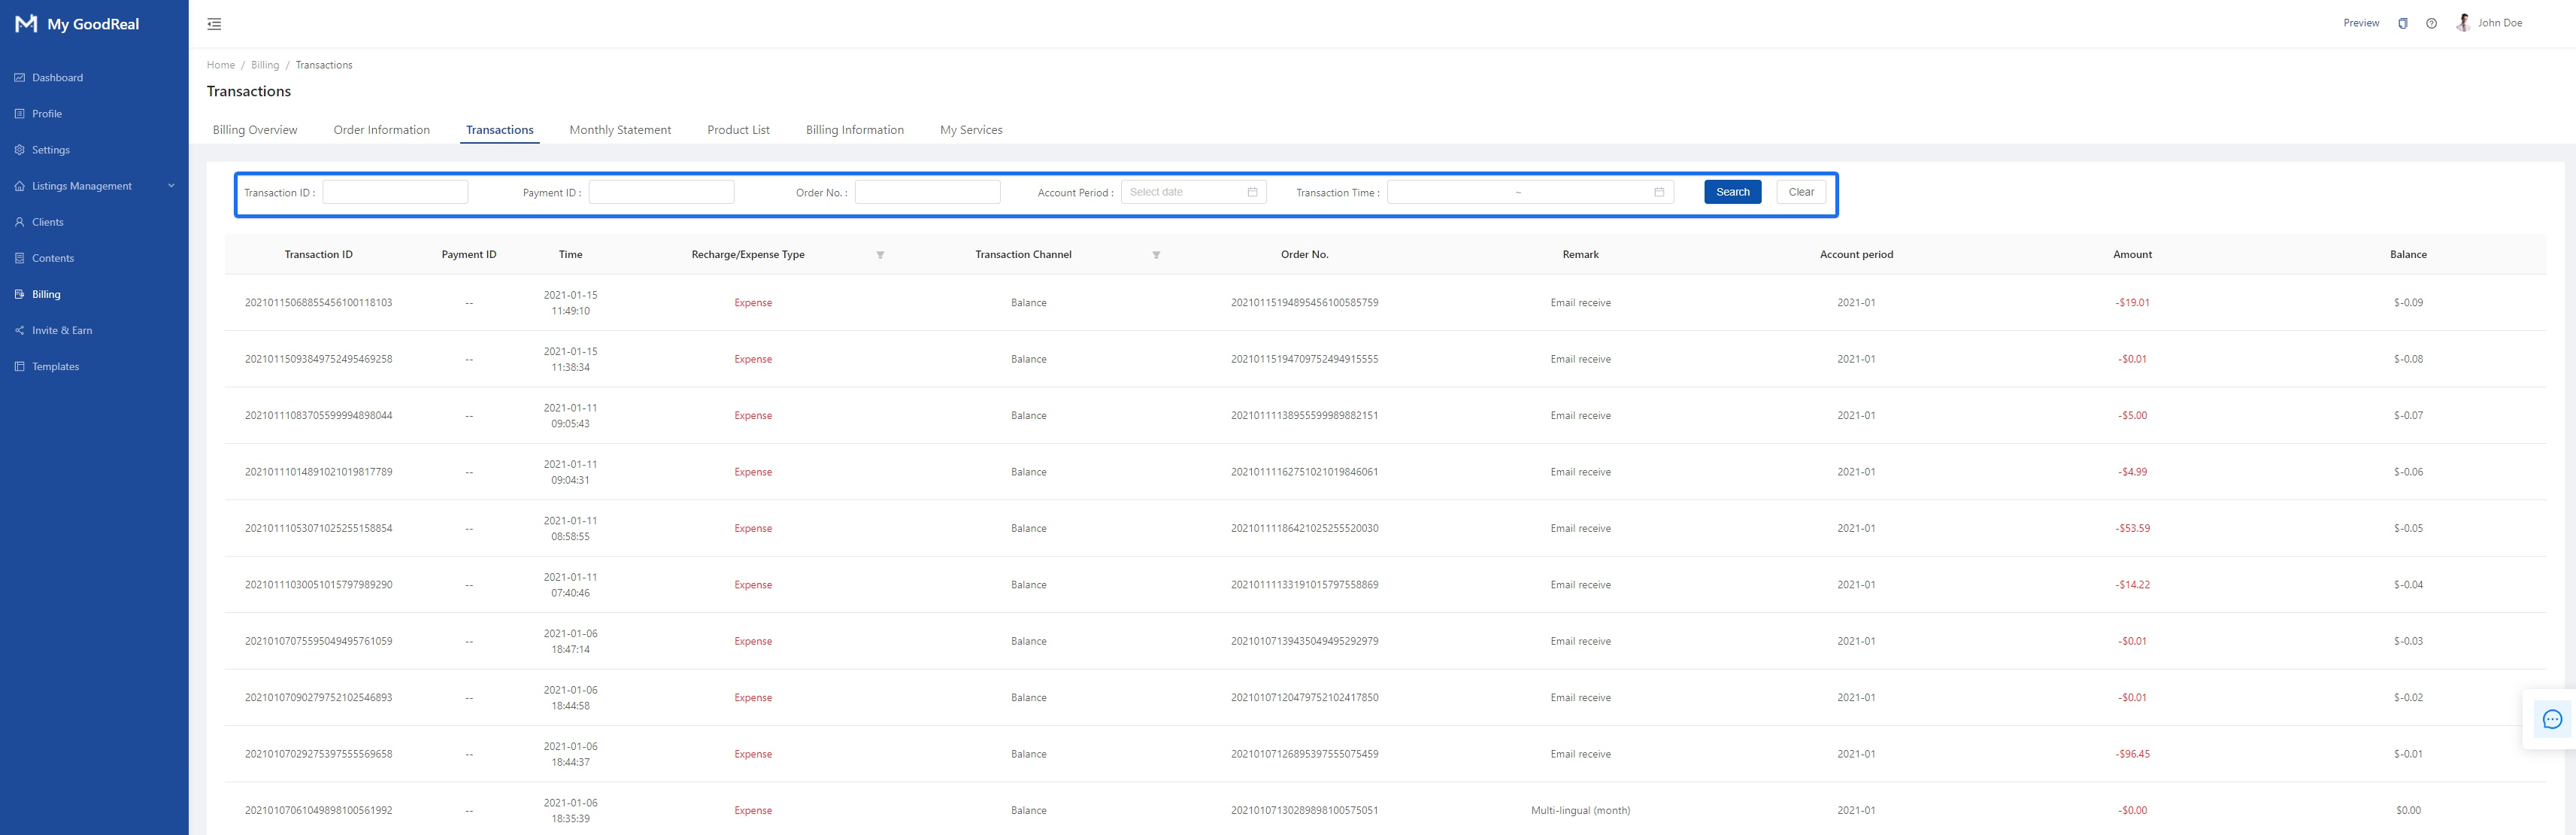Click inside the Transaction ID input field
2576x835 pixels.
tap(395, 191)
